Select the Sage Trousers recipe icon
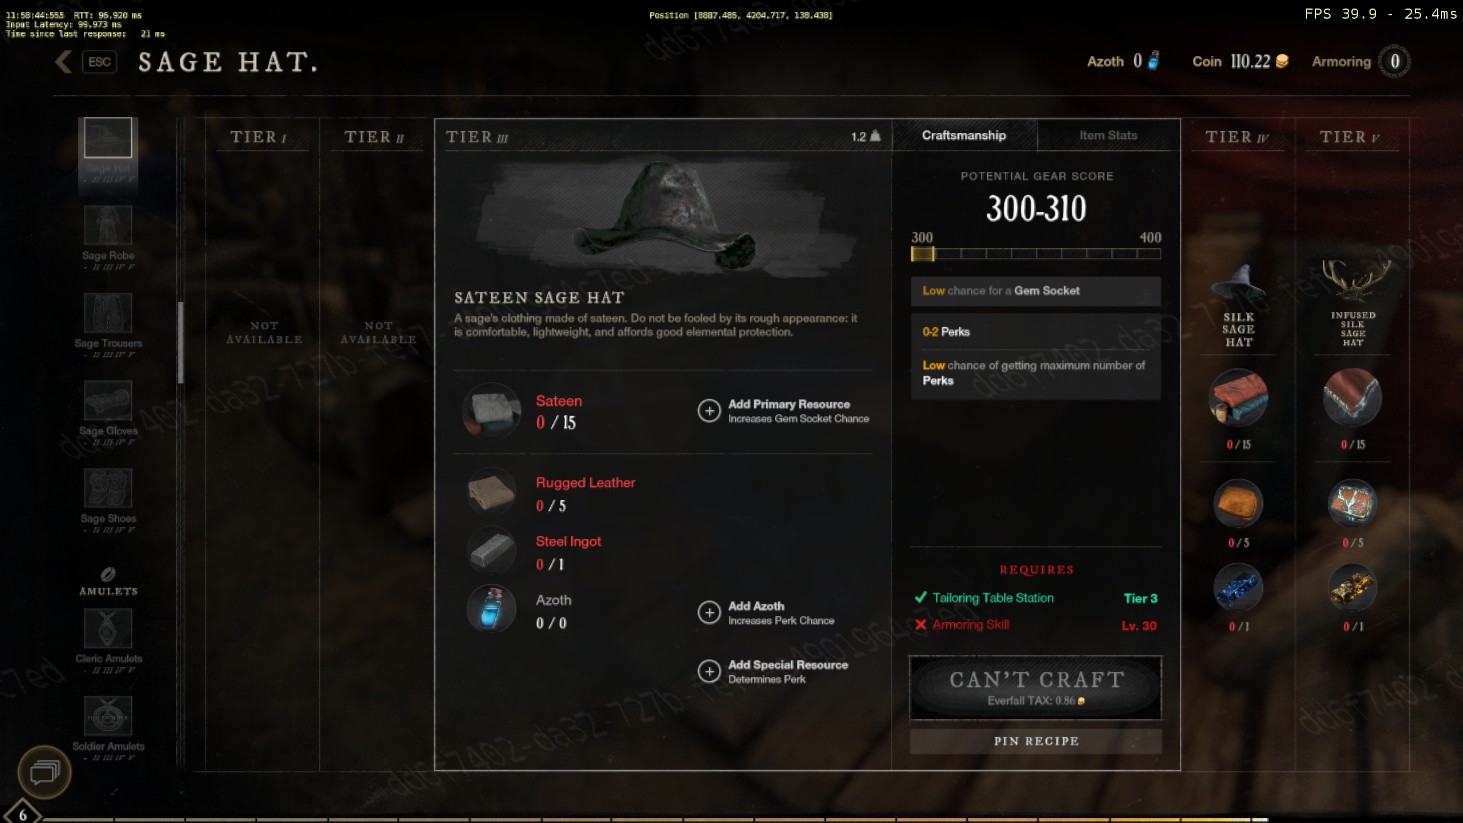1463x823 pixels. point(108,313)
